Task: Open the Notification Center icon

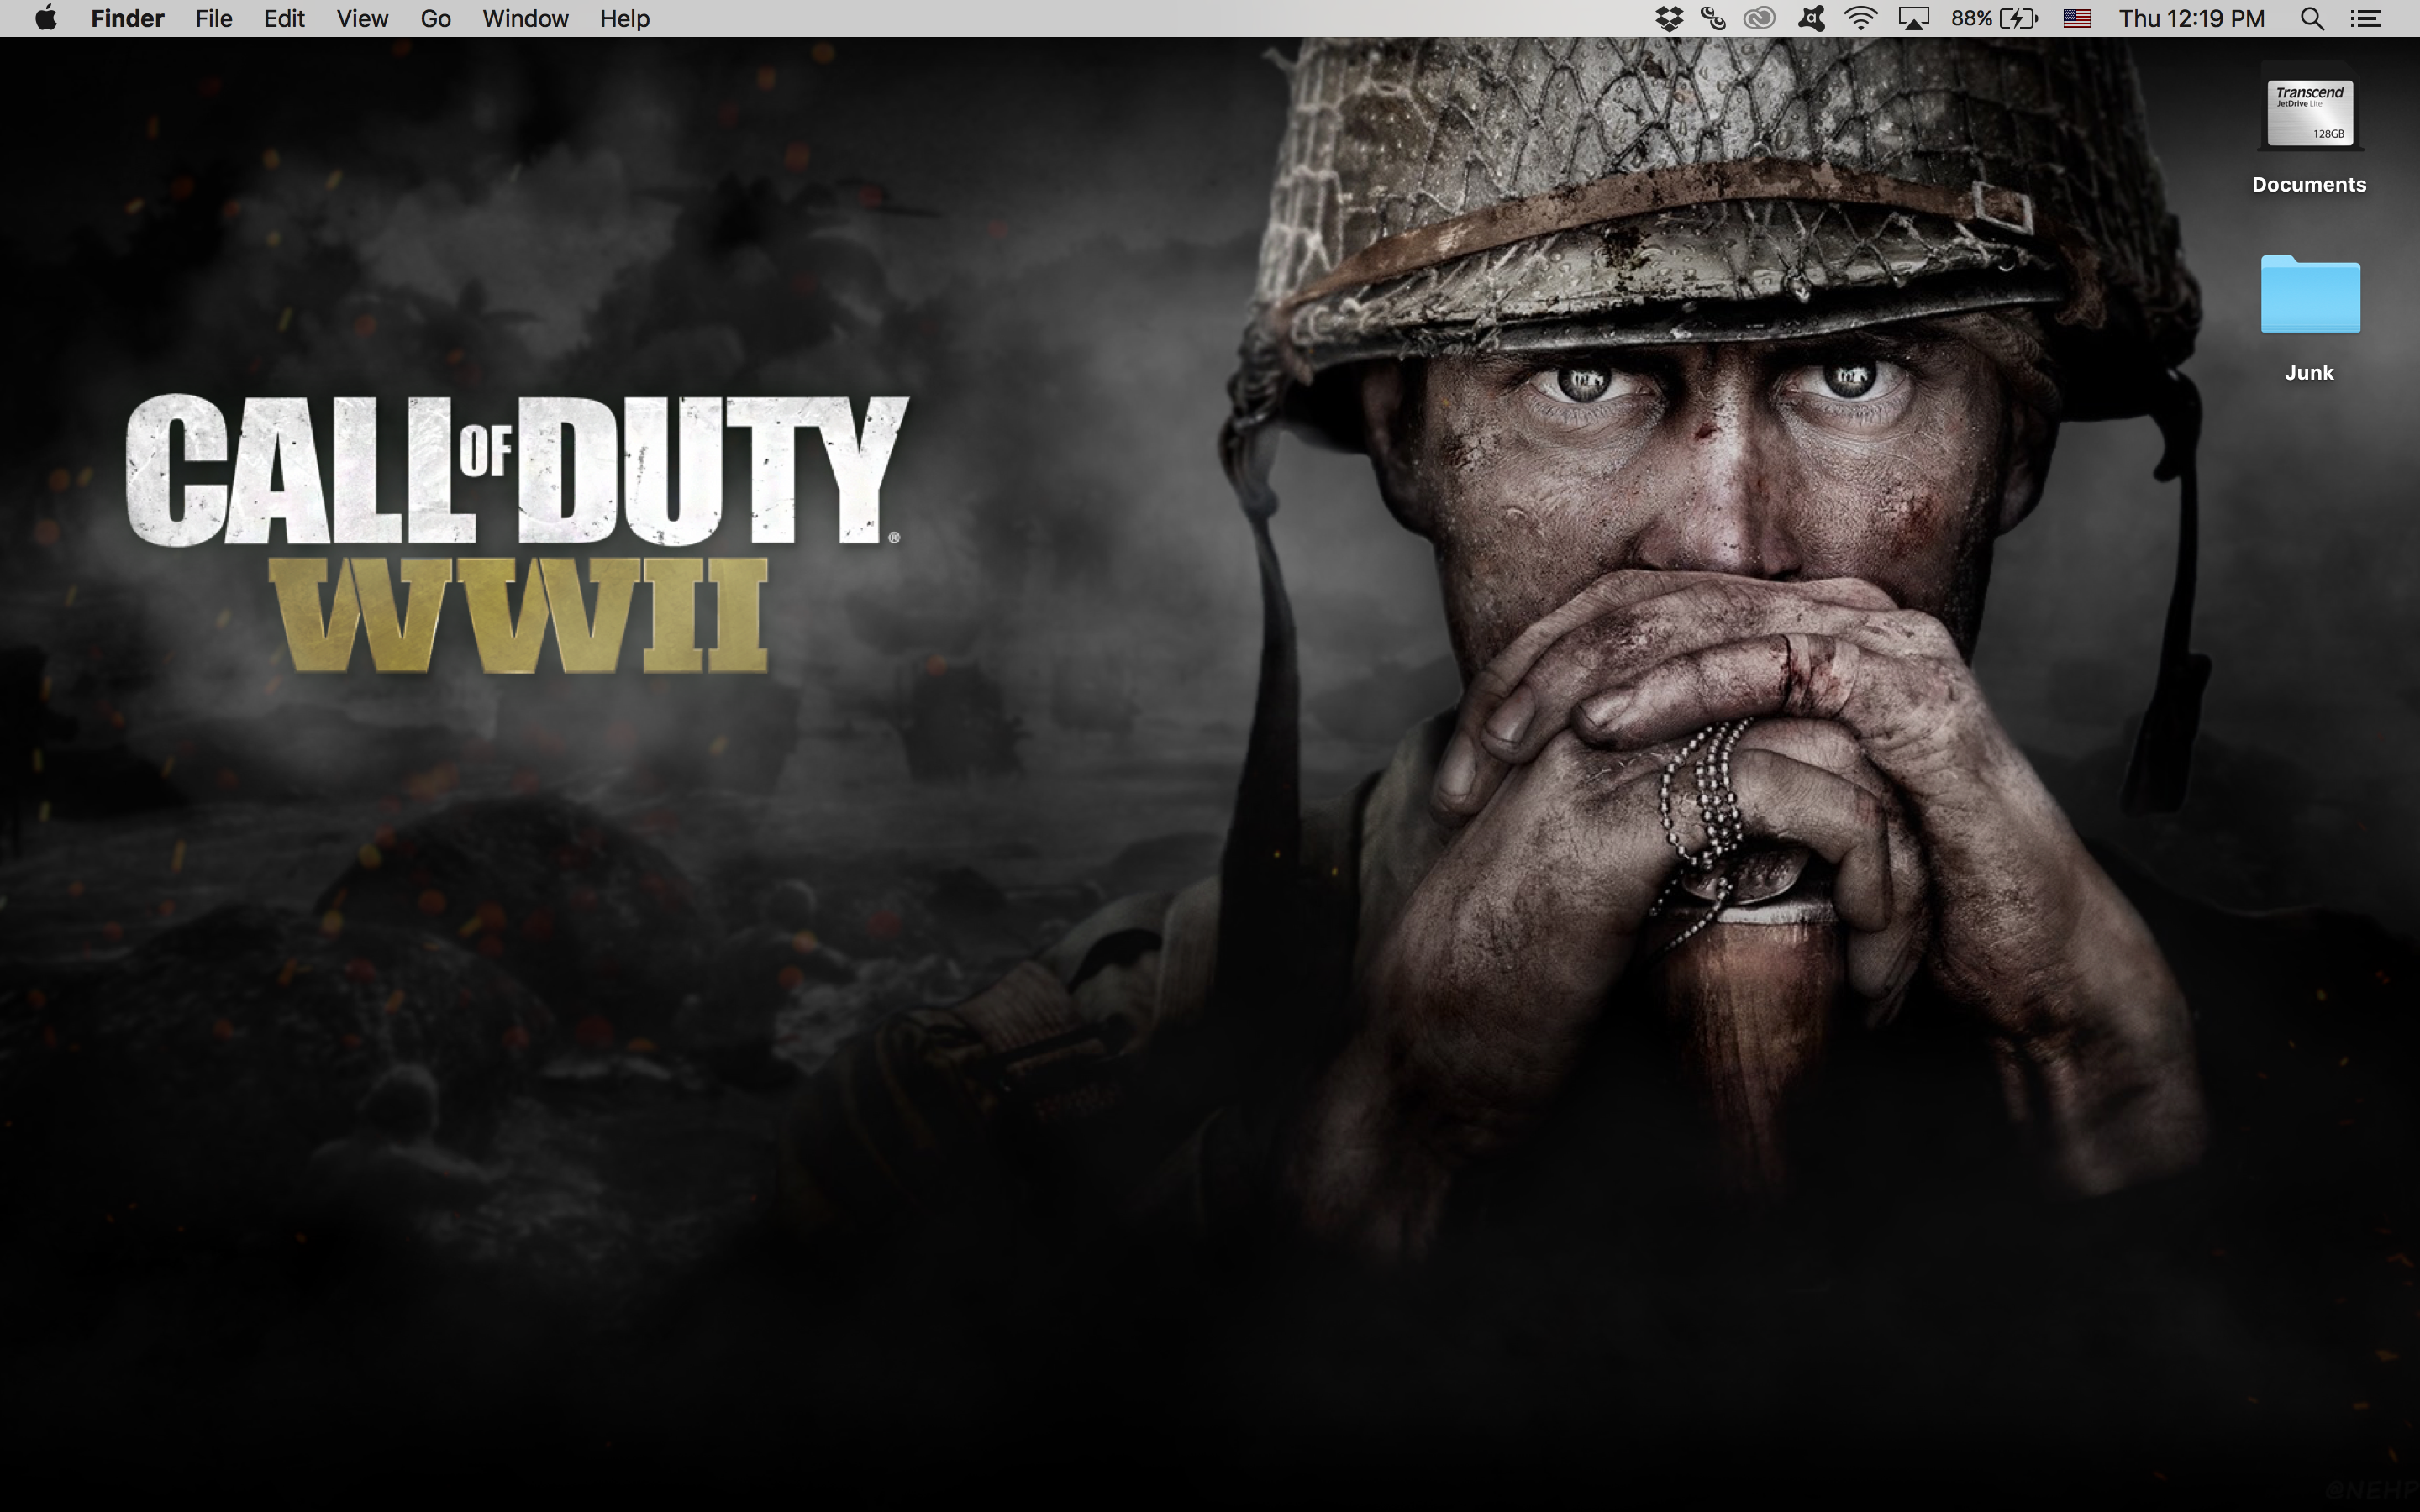Action: click(x=2365, y=18)
